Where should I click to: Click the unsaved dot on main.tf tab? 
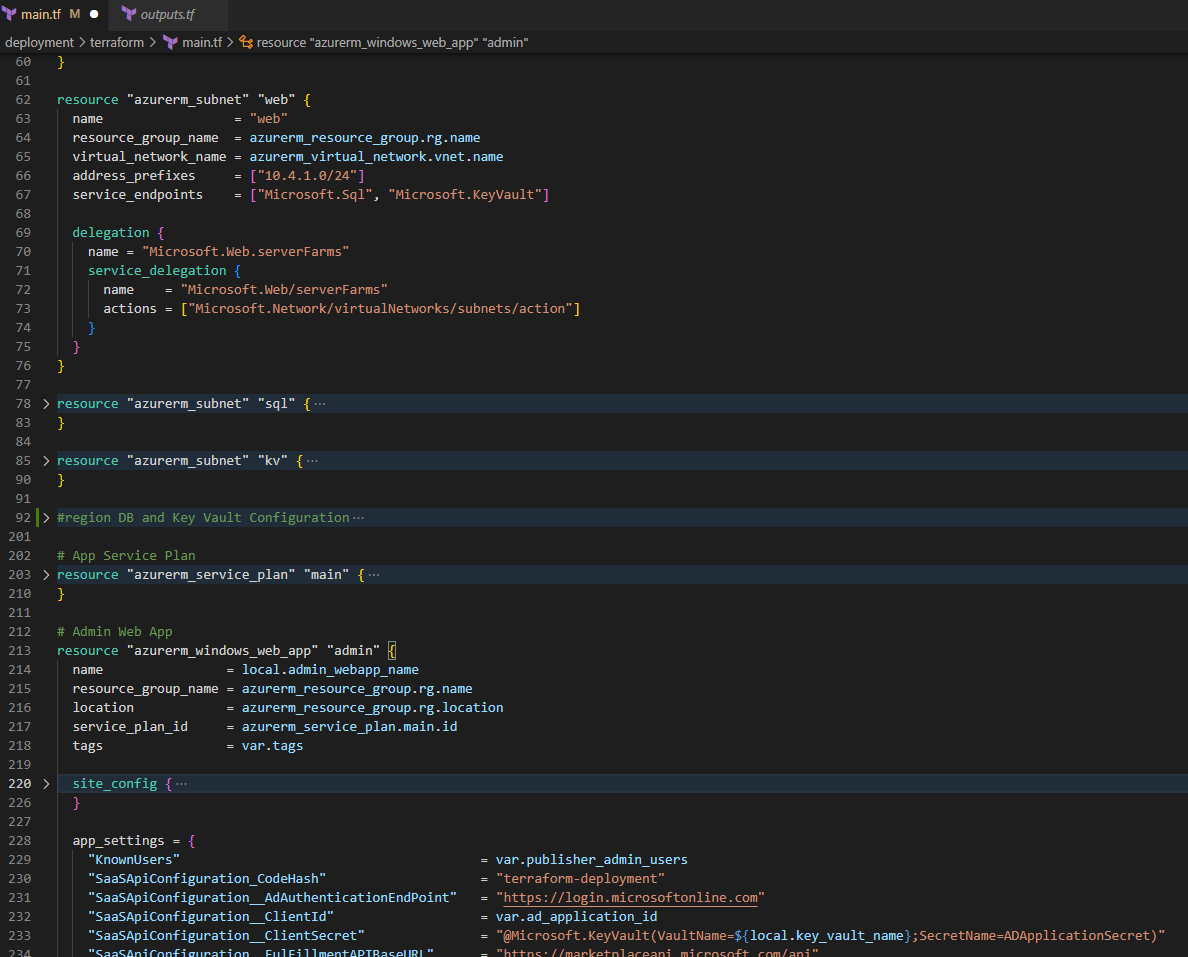click(94, 14)
